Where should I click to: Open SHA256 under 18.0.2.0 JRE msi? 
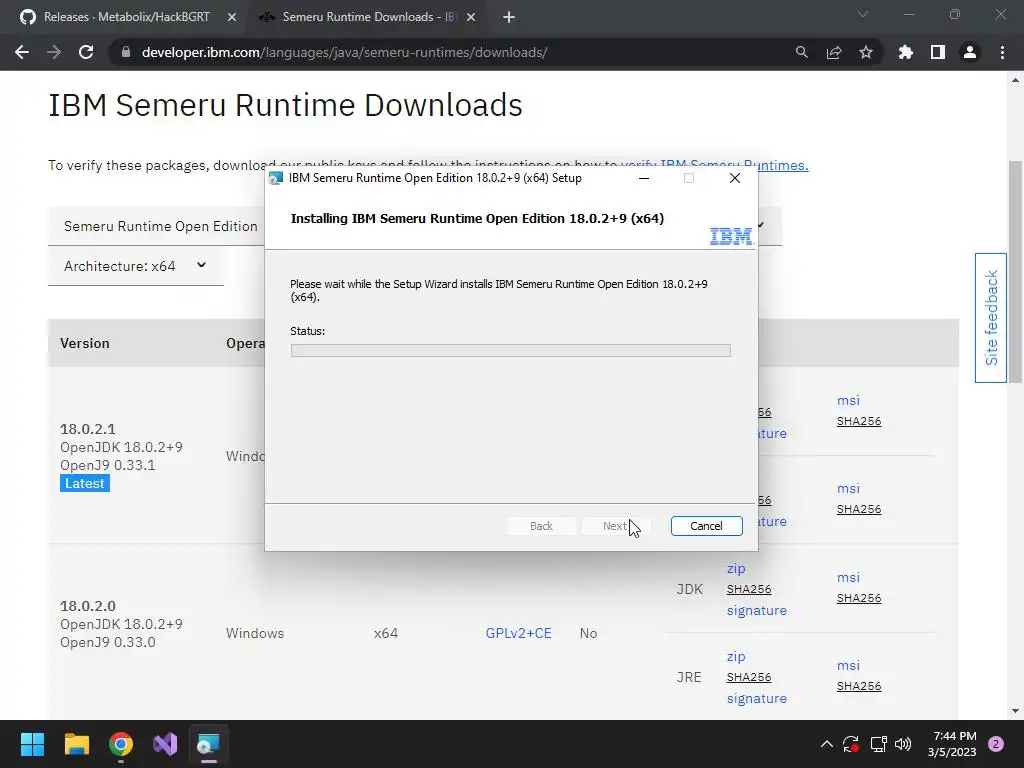(x=859, y=686)
